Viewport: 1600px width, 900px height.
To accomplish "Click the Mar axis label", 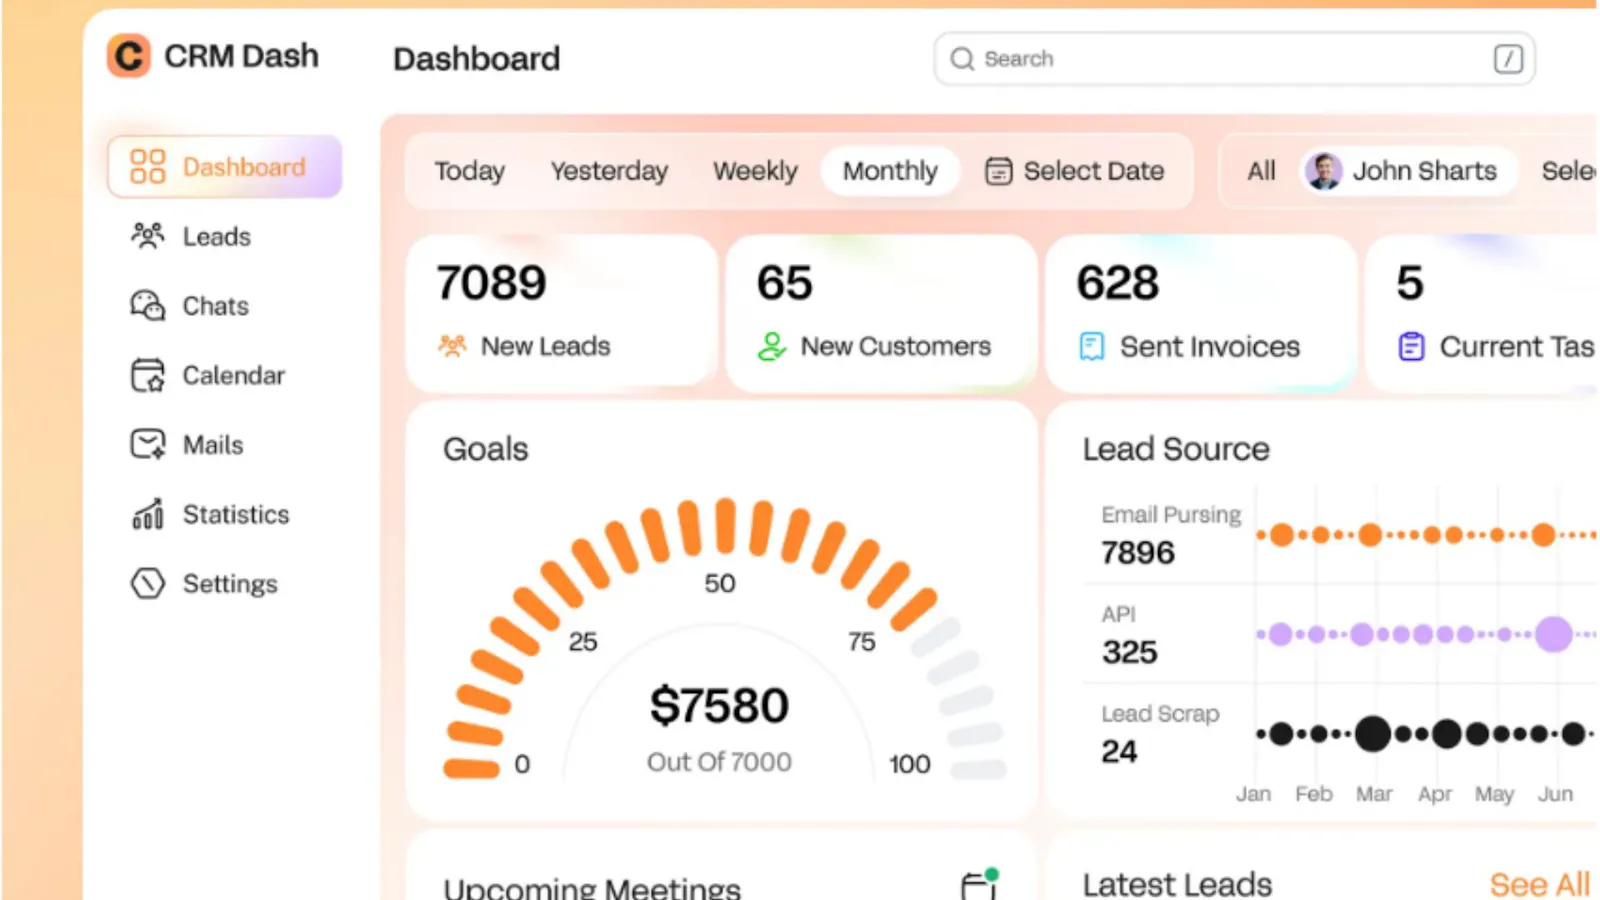I will point(1374,794).
